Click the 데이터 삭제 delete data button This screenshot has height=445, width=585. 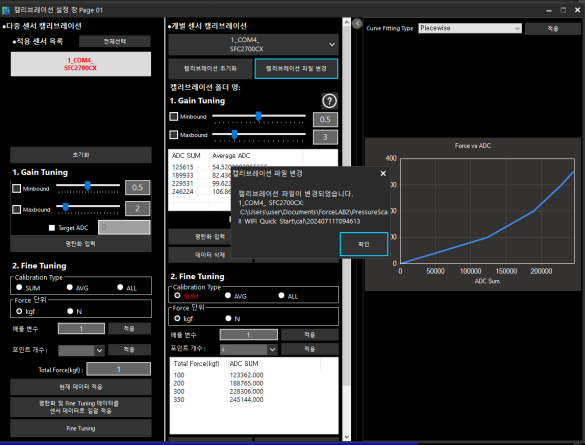(200, 255)
